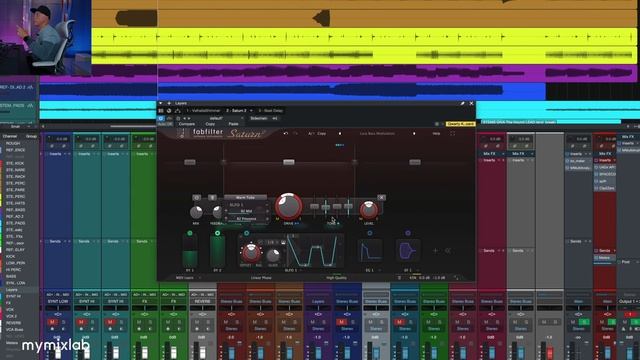Click the XLFO offset knob

[x=251, y=253]
